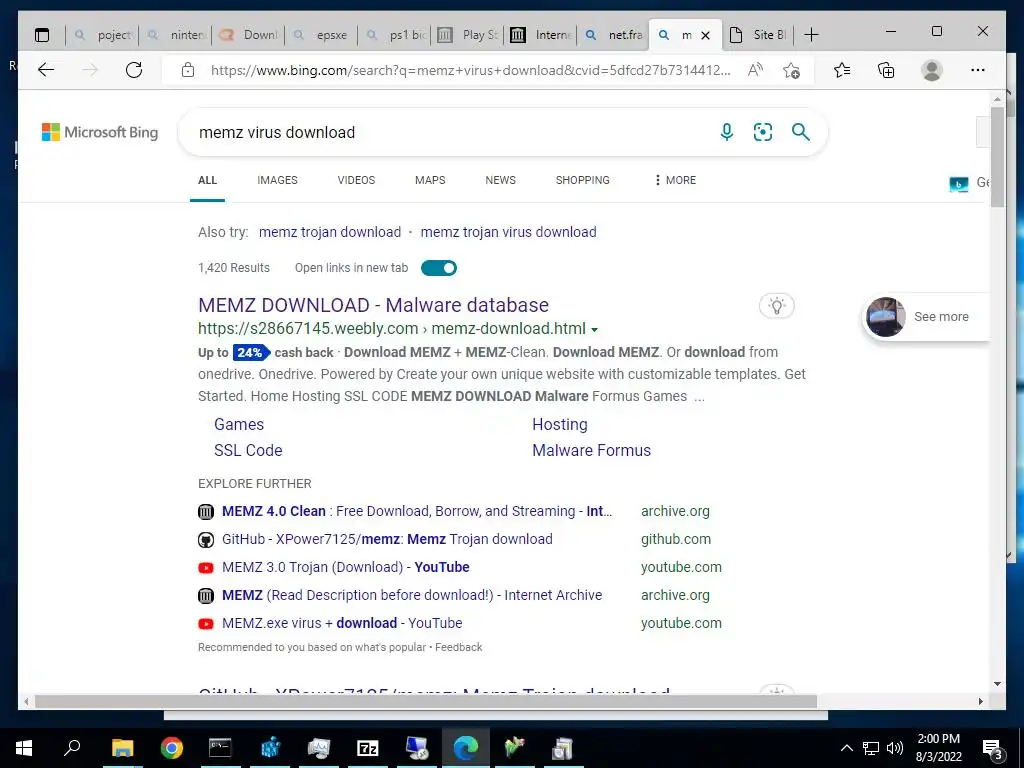Launch File Explorer from taskbar

click(x=122, y=748)
